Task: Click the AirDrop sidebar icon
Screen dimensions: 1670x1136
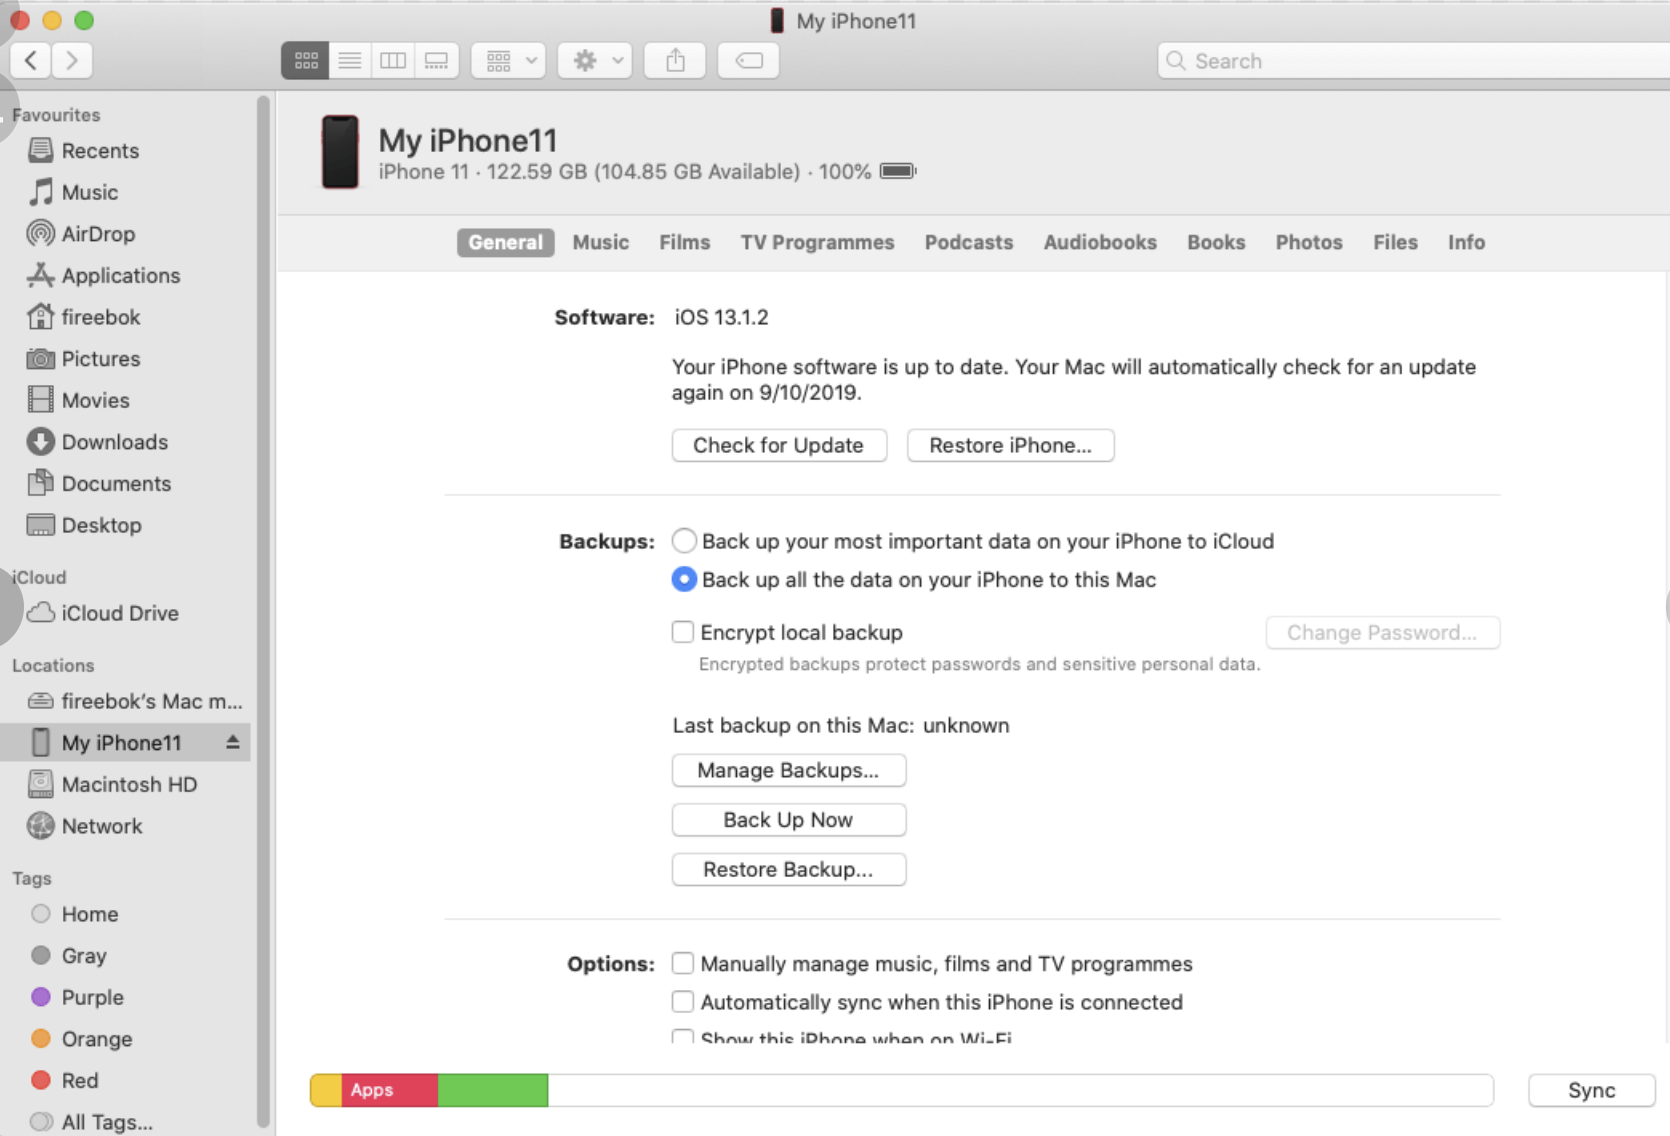Action: pos(40,234)
